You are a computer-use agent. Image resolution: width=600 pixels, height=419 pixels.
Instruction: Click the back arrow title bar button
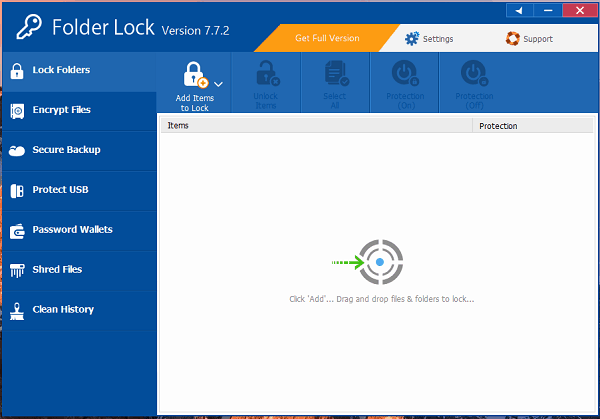tap(519, 10)
